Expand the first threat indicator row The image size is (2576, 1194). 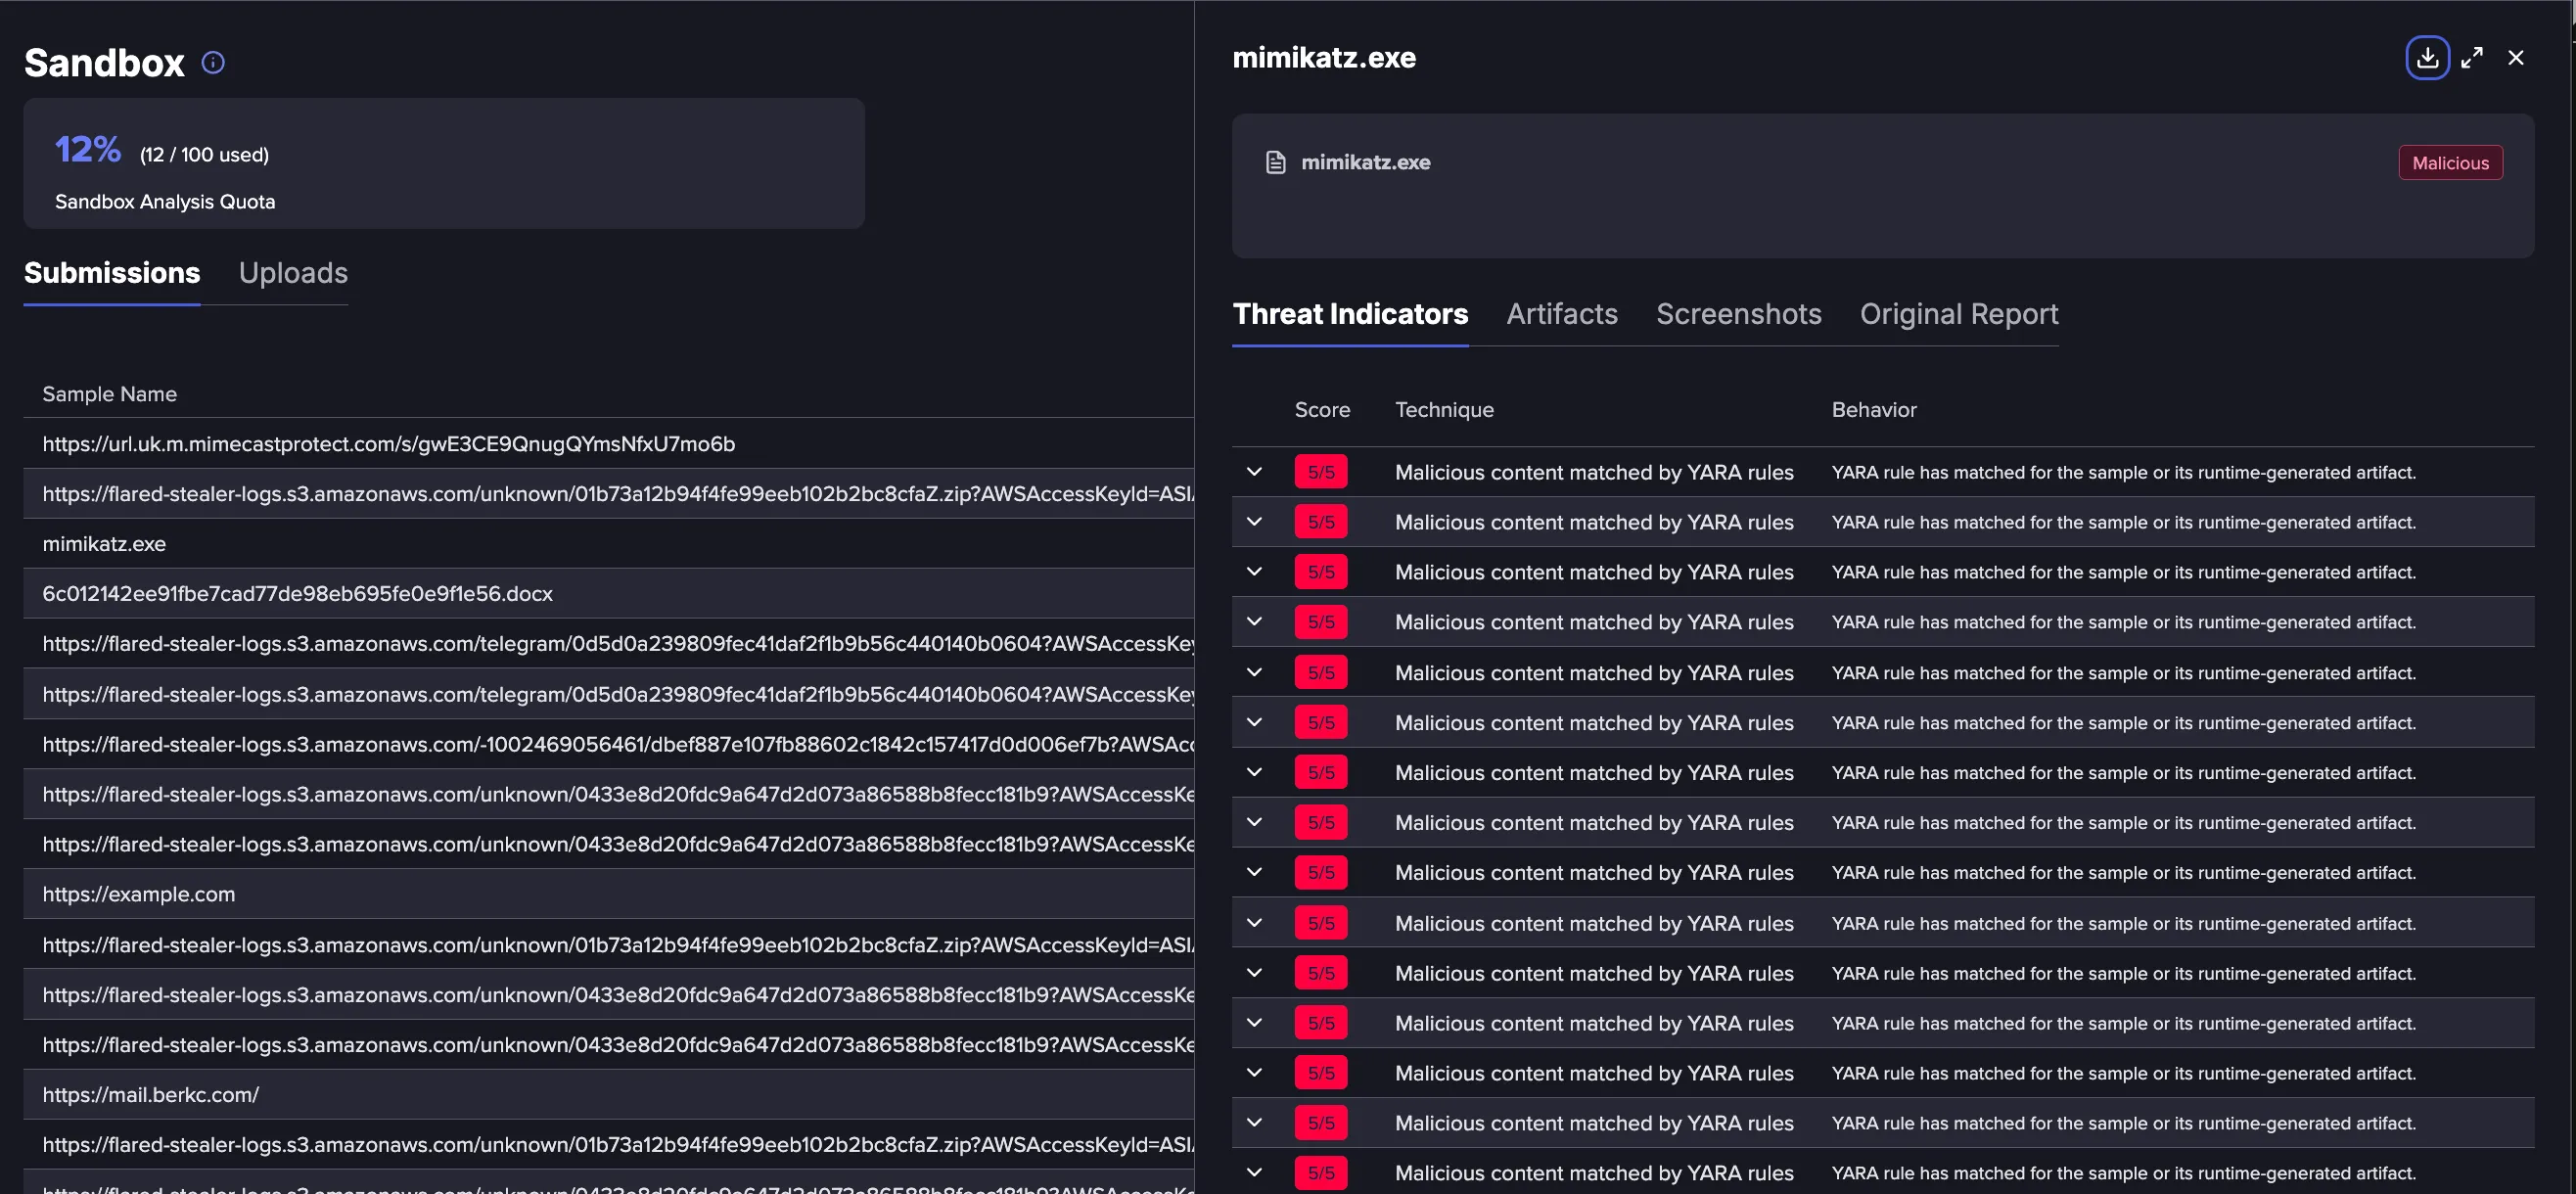[1254, 472]
